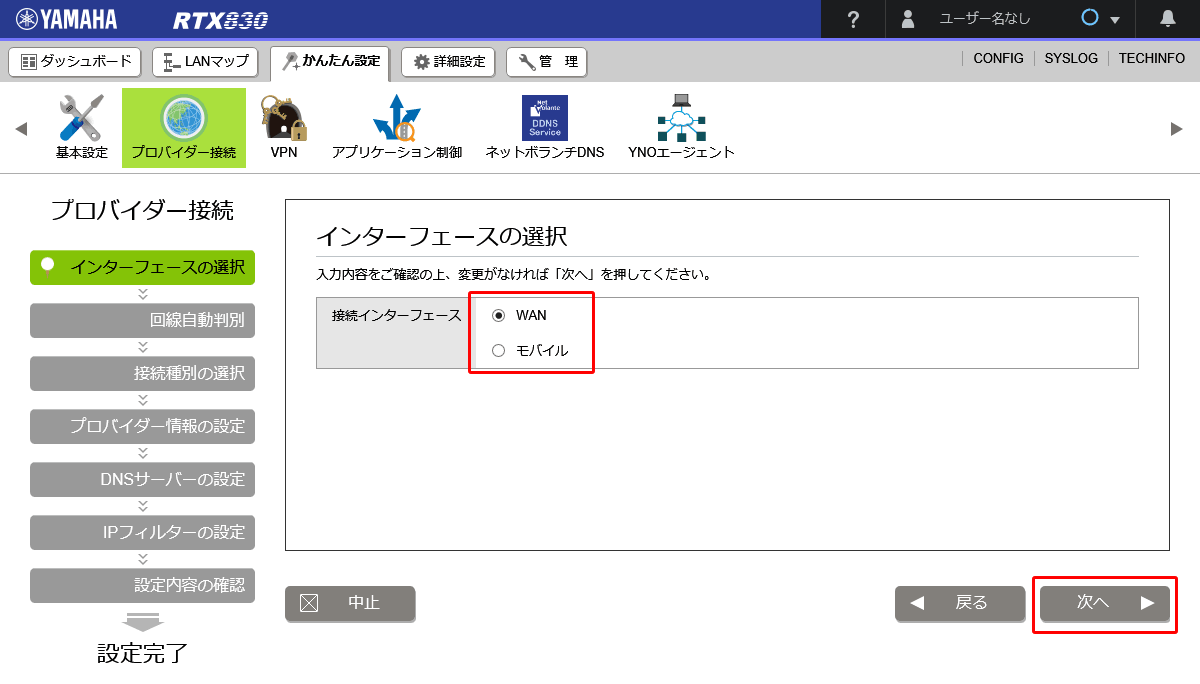Viewport: 1200px width, 684px height.
Task: Click the 中止 cancel button
Action: (350, 603)
